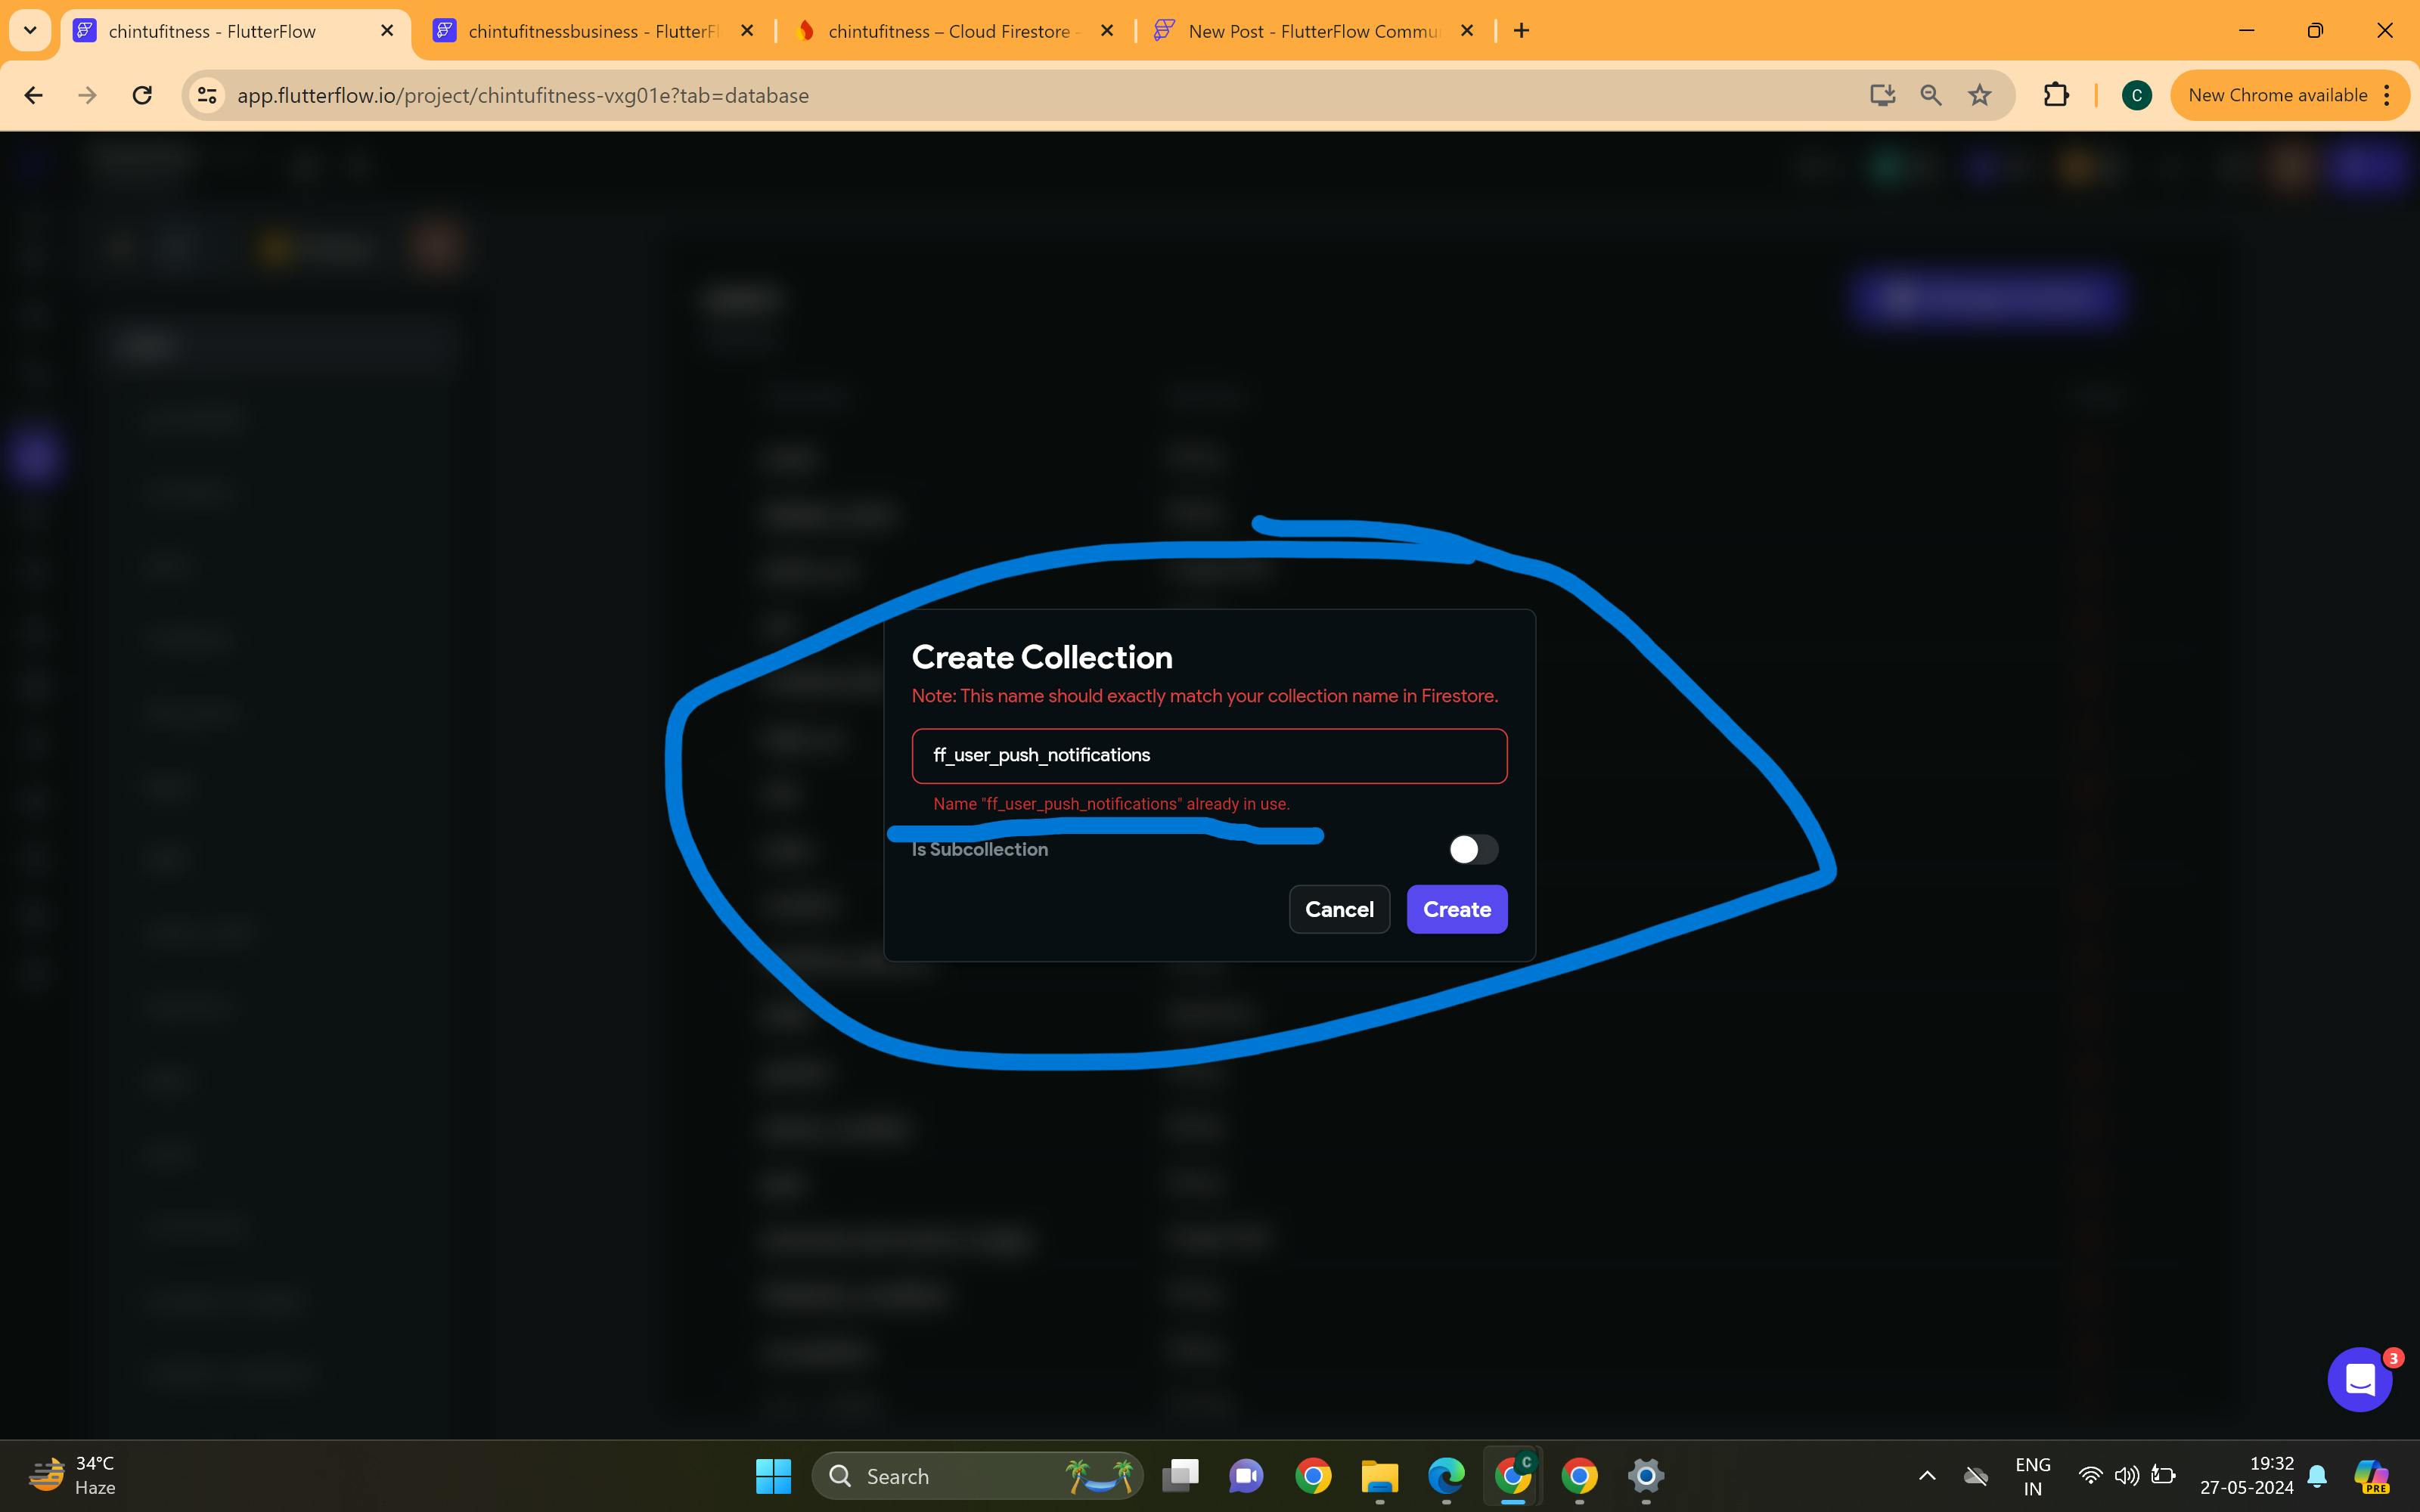Open New Chrome available menu
The height and width of the screenshot is (1512, 2420).
pos(2288,95)
